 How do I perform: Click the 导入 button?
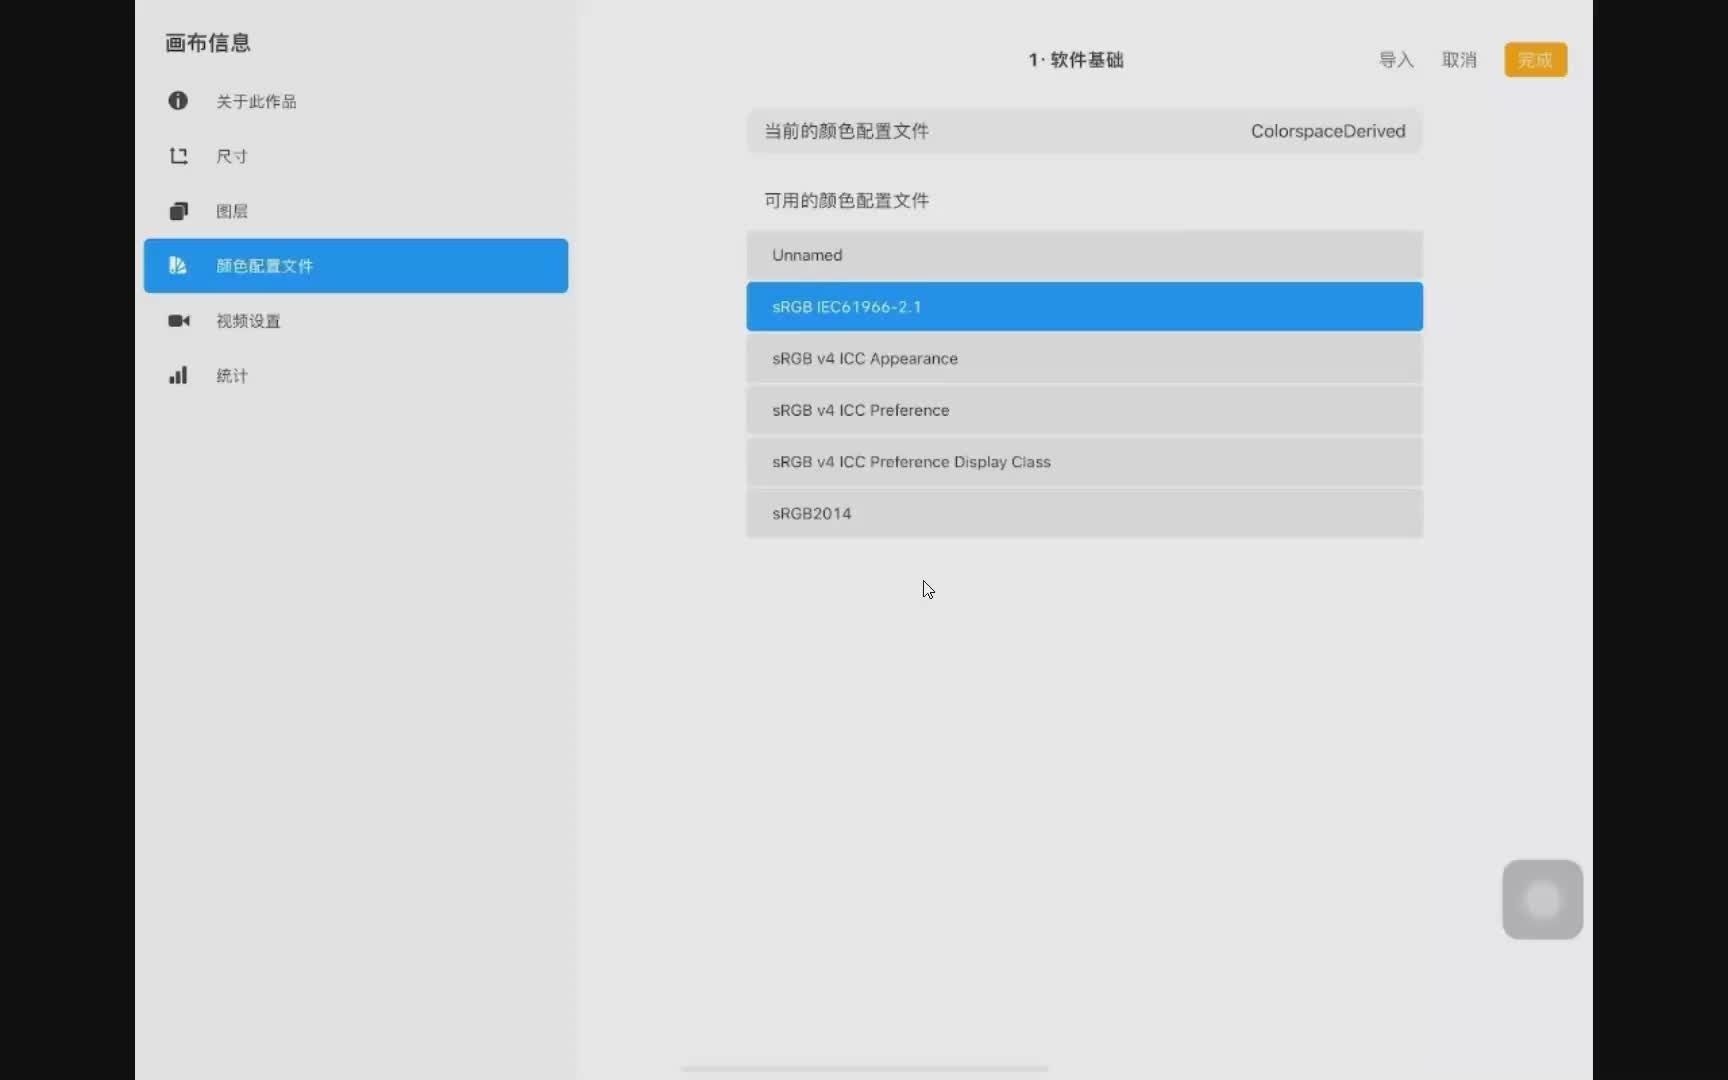[x=1396, y=60]
